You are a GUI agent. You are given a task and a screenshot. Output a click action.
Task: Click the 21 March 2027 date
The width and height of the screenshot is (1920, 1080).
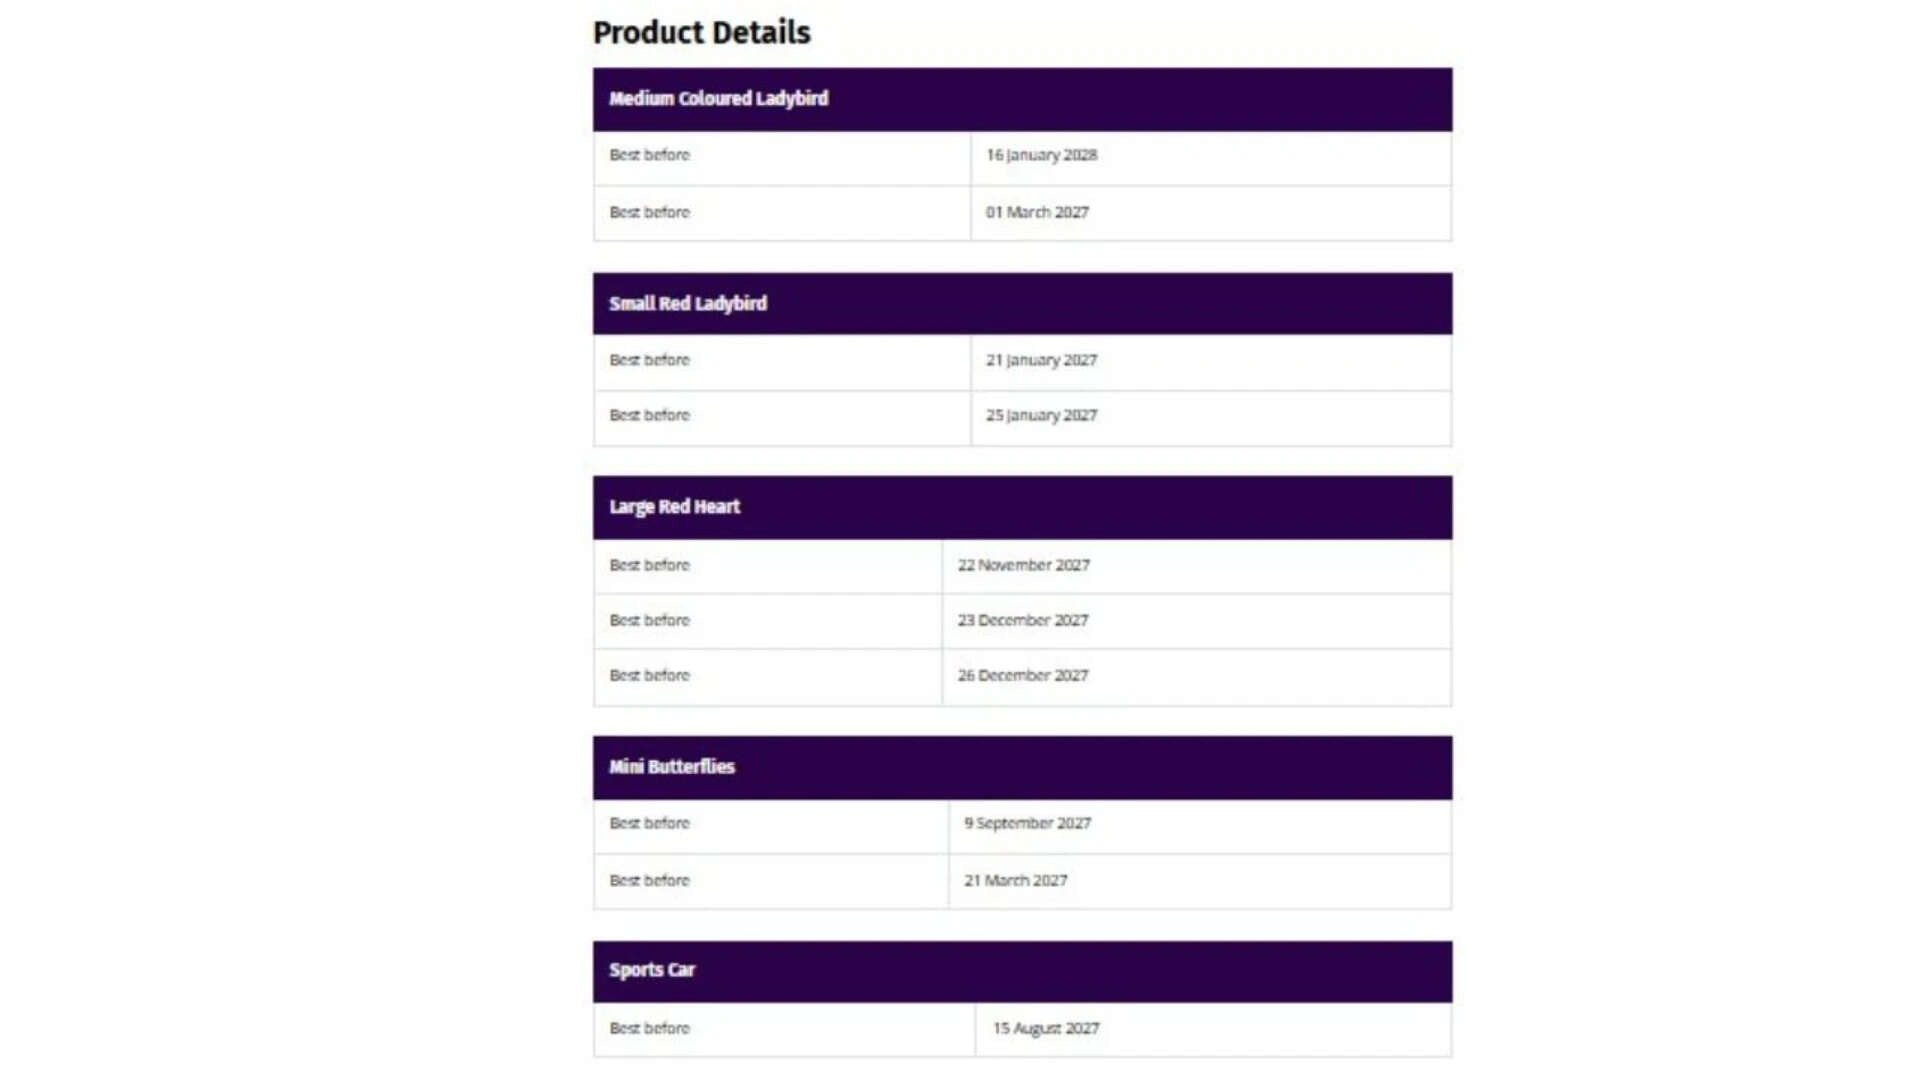1015,880
